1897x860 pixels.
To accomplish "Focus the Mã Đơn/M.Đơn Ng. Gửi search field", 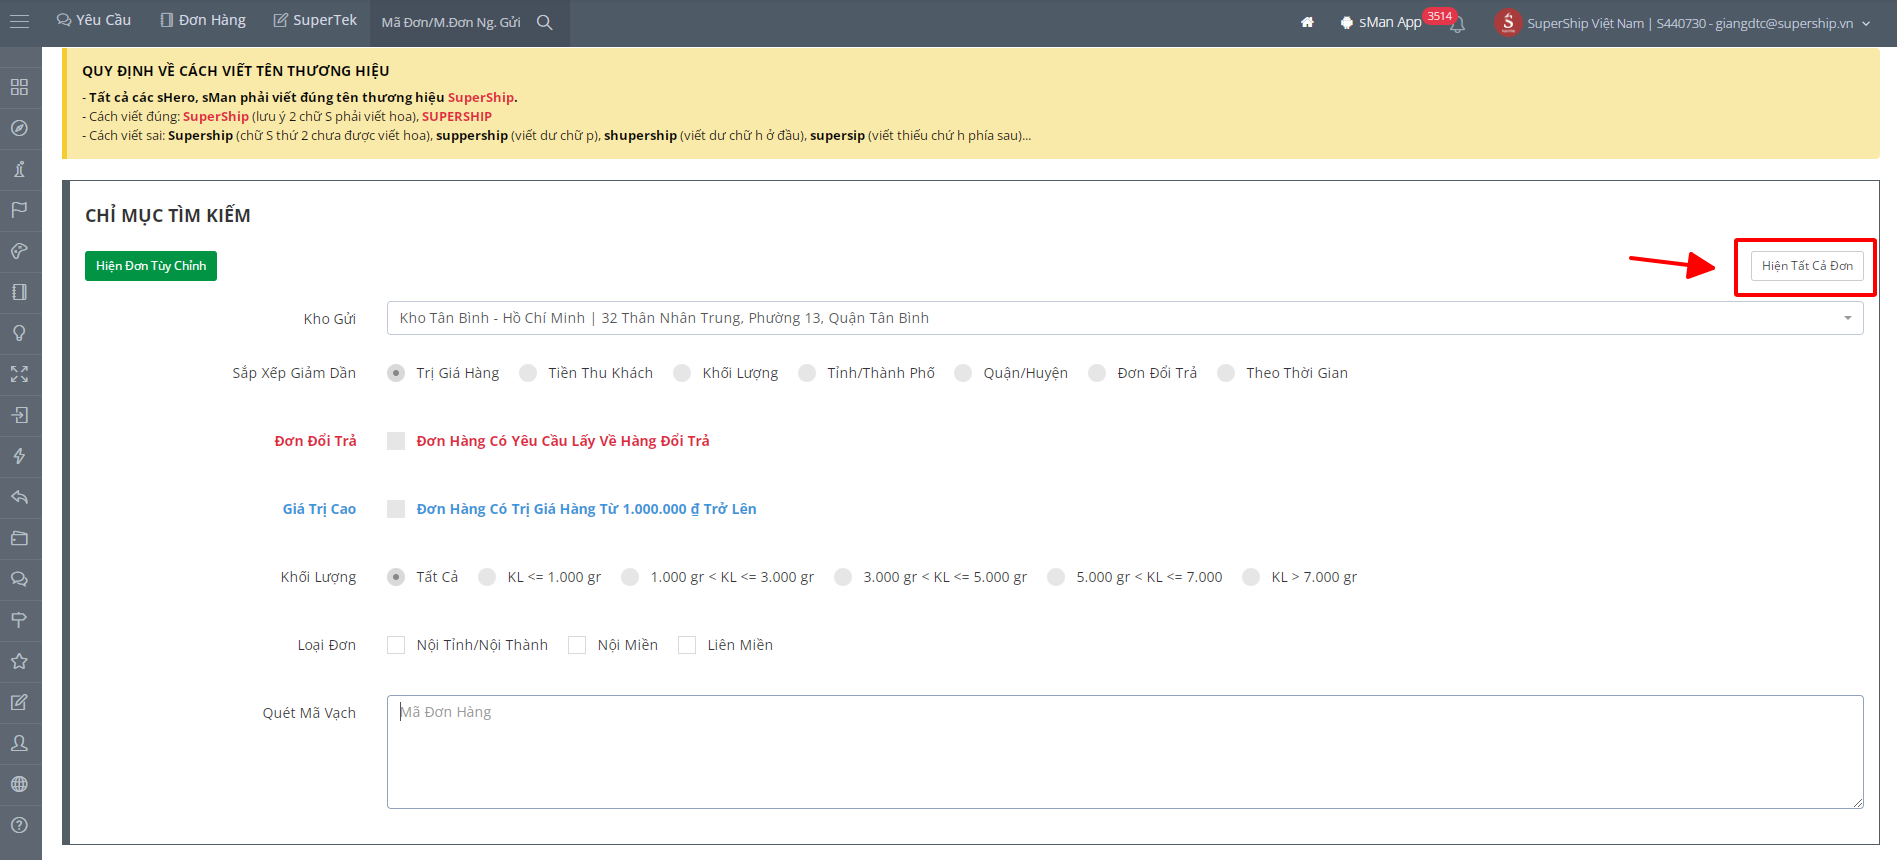I will [451, 22].
